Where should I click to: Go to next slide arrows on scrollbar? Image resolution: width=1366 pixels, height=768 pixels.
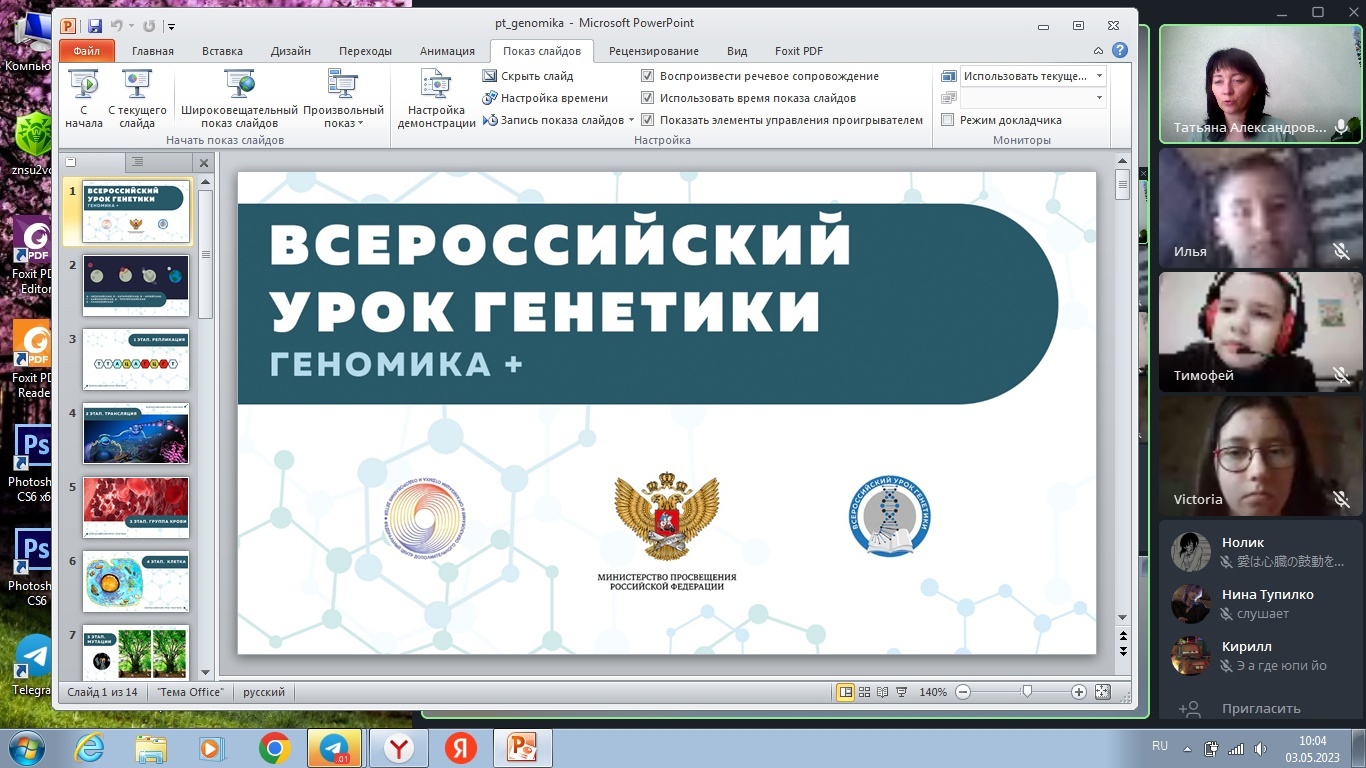click(1122, 651)
